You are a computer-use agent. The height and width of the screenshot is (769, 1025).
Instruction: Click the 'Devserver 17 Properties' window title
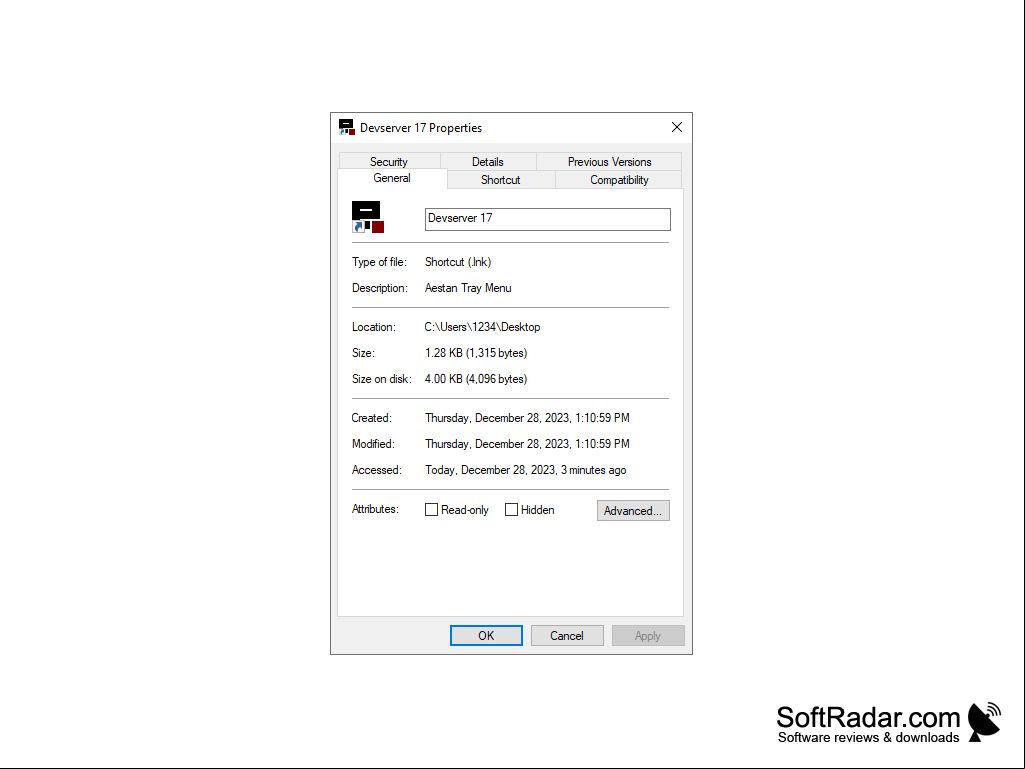click(421, 128)
